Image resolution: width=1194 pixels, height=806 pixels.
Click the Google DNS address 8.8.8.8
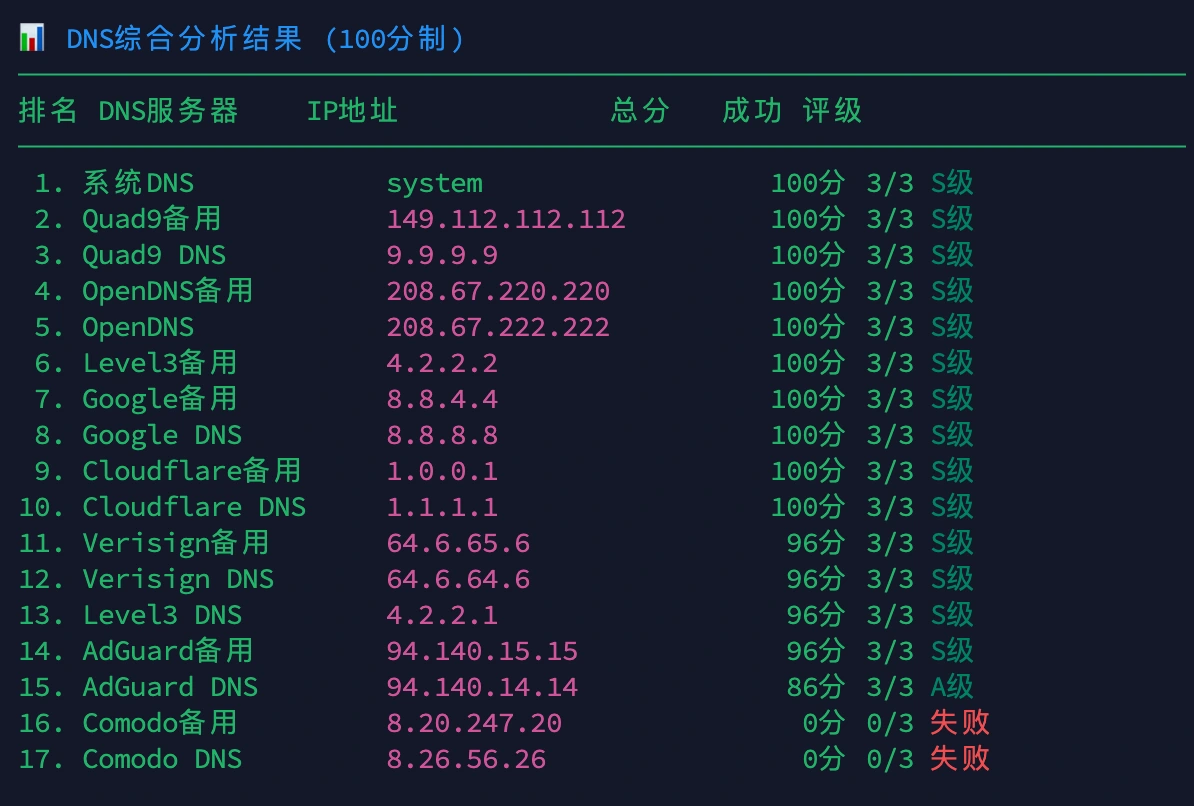point(442,436)
